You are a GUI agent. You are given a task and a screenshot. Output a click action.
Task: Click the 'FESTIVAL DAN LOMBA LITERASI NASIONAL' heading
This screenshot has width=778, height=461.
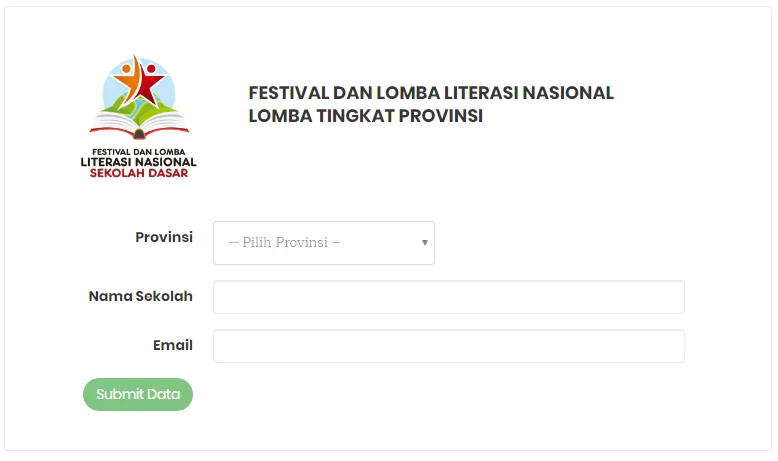pyautogui.click(x=431, y=93)
